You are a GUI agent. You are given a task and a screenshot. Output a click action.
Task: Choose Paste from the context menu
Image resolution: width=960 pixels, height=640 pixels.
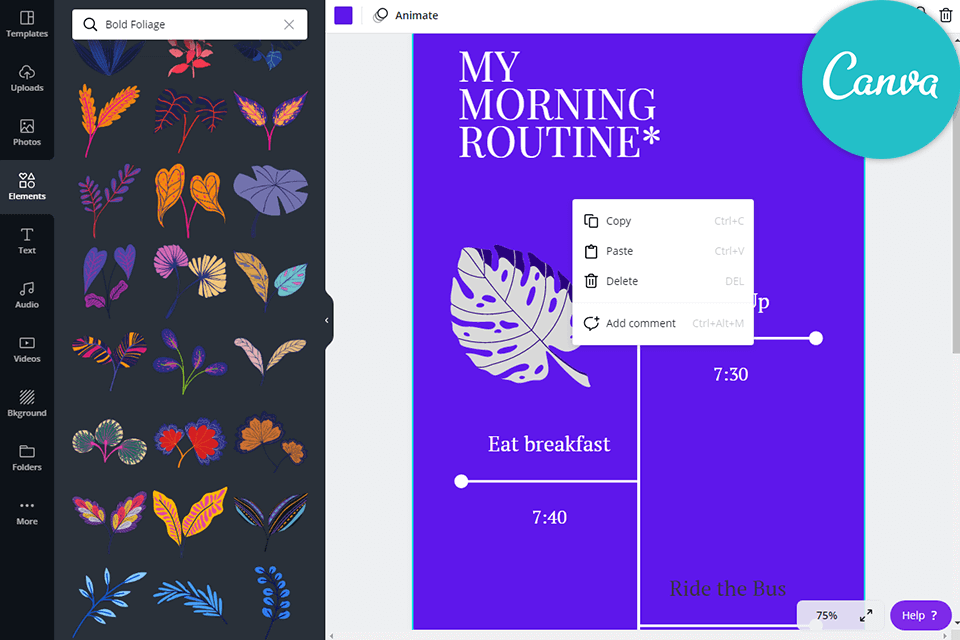(663, 251)
